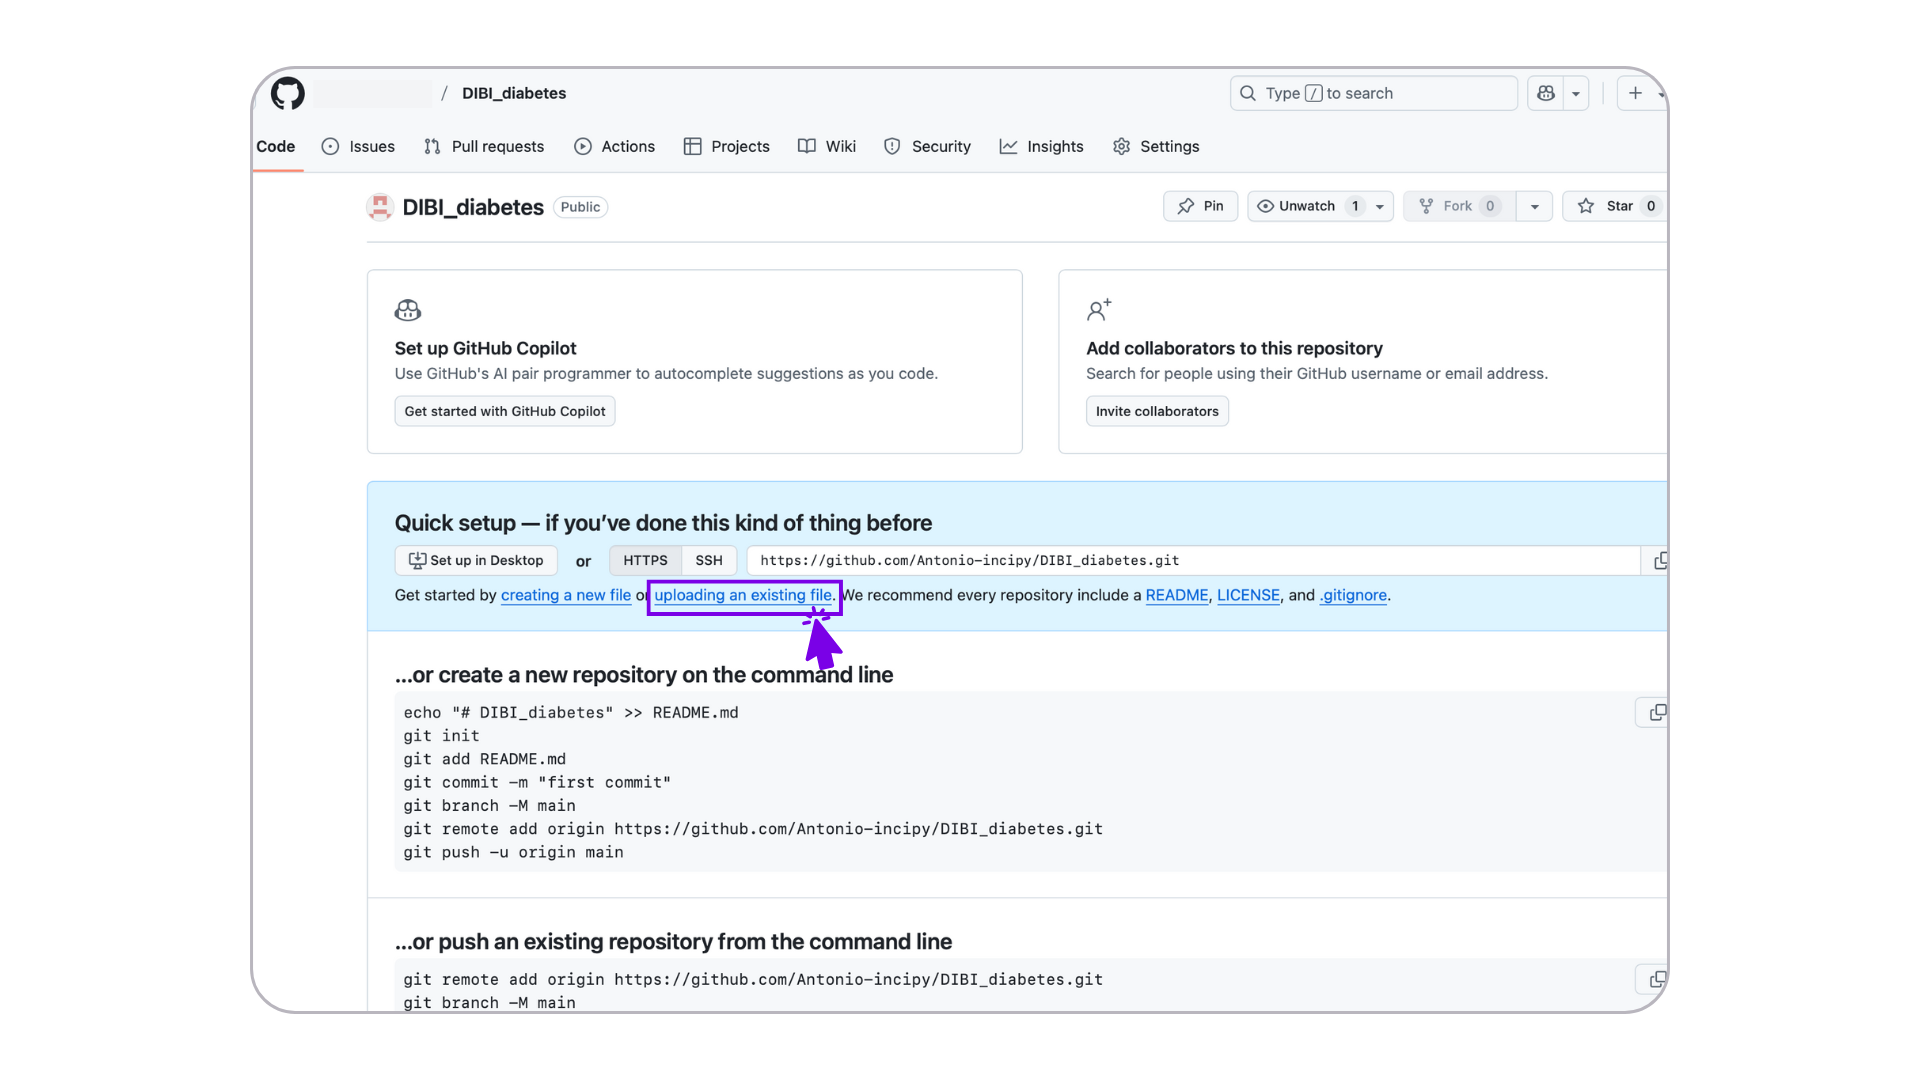
Task: Click Set up in Desktop
Action: click(x=476, y=560)
